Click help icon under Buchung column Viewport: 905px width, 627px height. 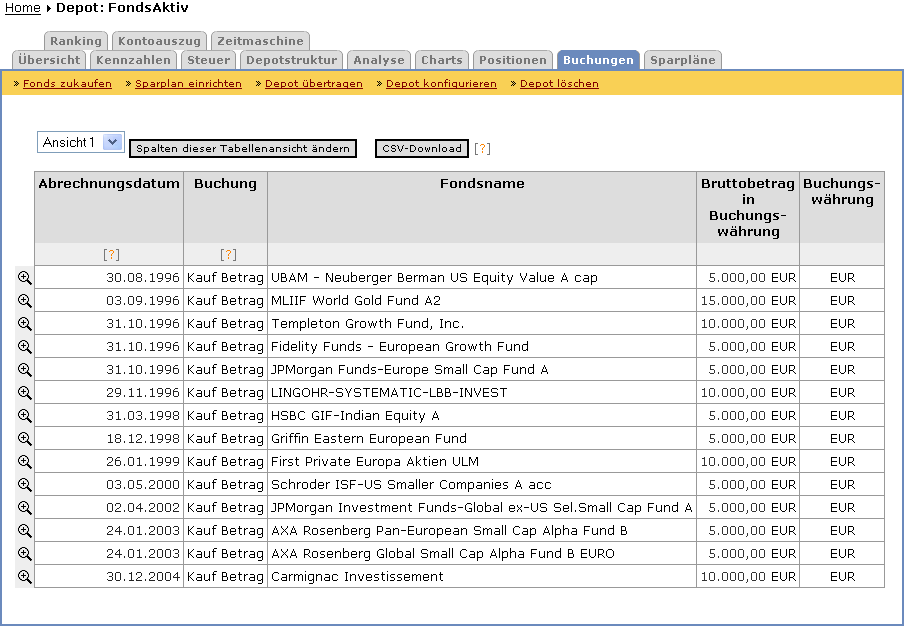coord(228,255)
